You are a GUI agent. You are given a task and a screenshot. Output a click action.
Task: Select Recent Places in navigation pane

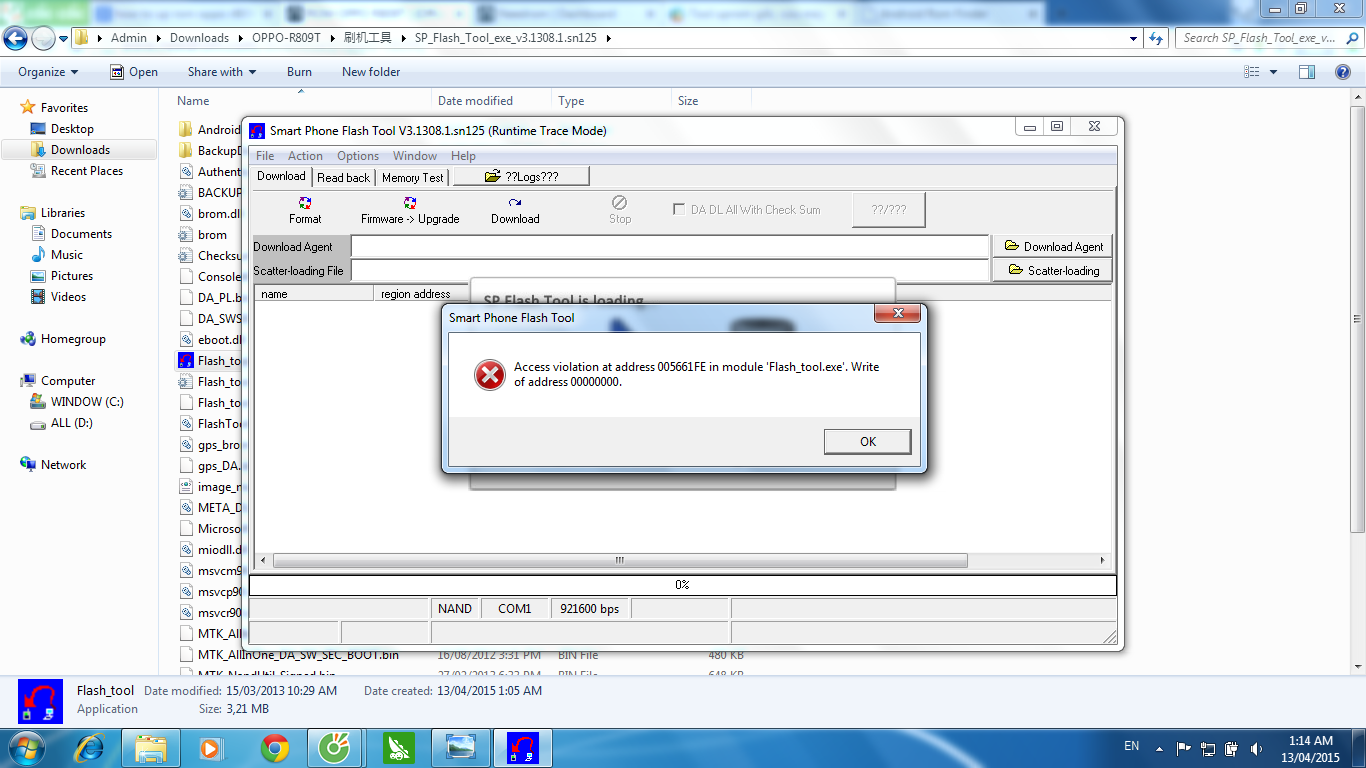coord(87,171)
